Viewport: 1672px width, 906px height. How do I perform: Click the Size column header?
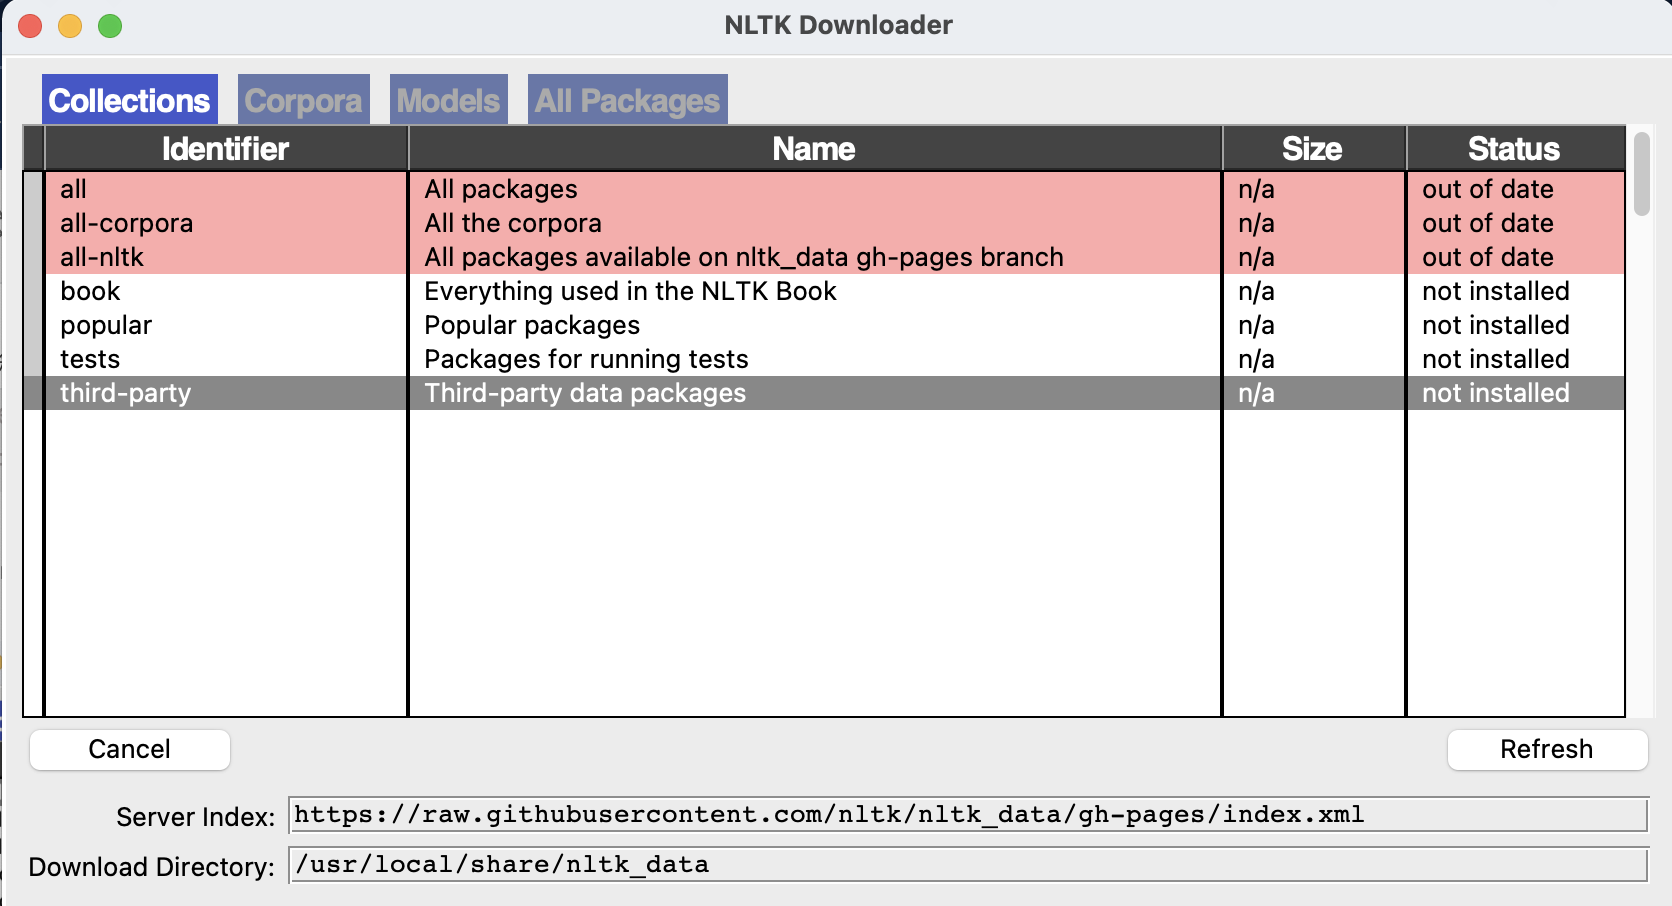tap(1313, 149)
